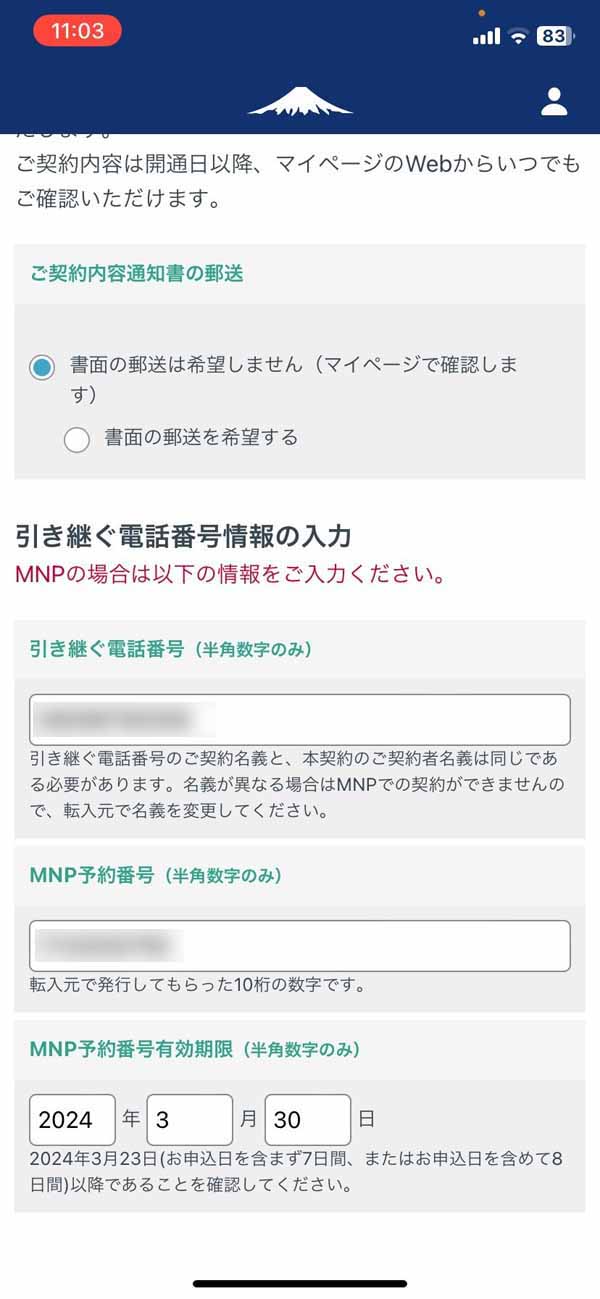Tap the home indicator bar at the bottom
The image size is (600, 1299).
300,1284
